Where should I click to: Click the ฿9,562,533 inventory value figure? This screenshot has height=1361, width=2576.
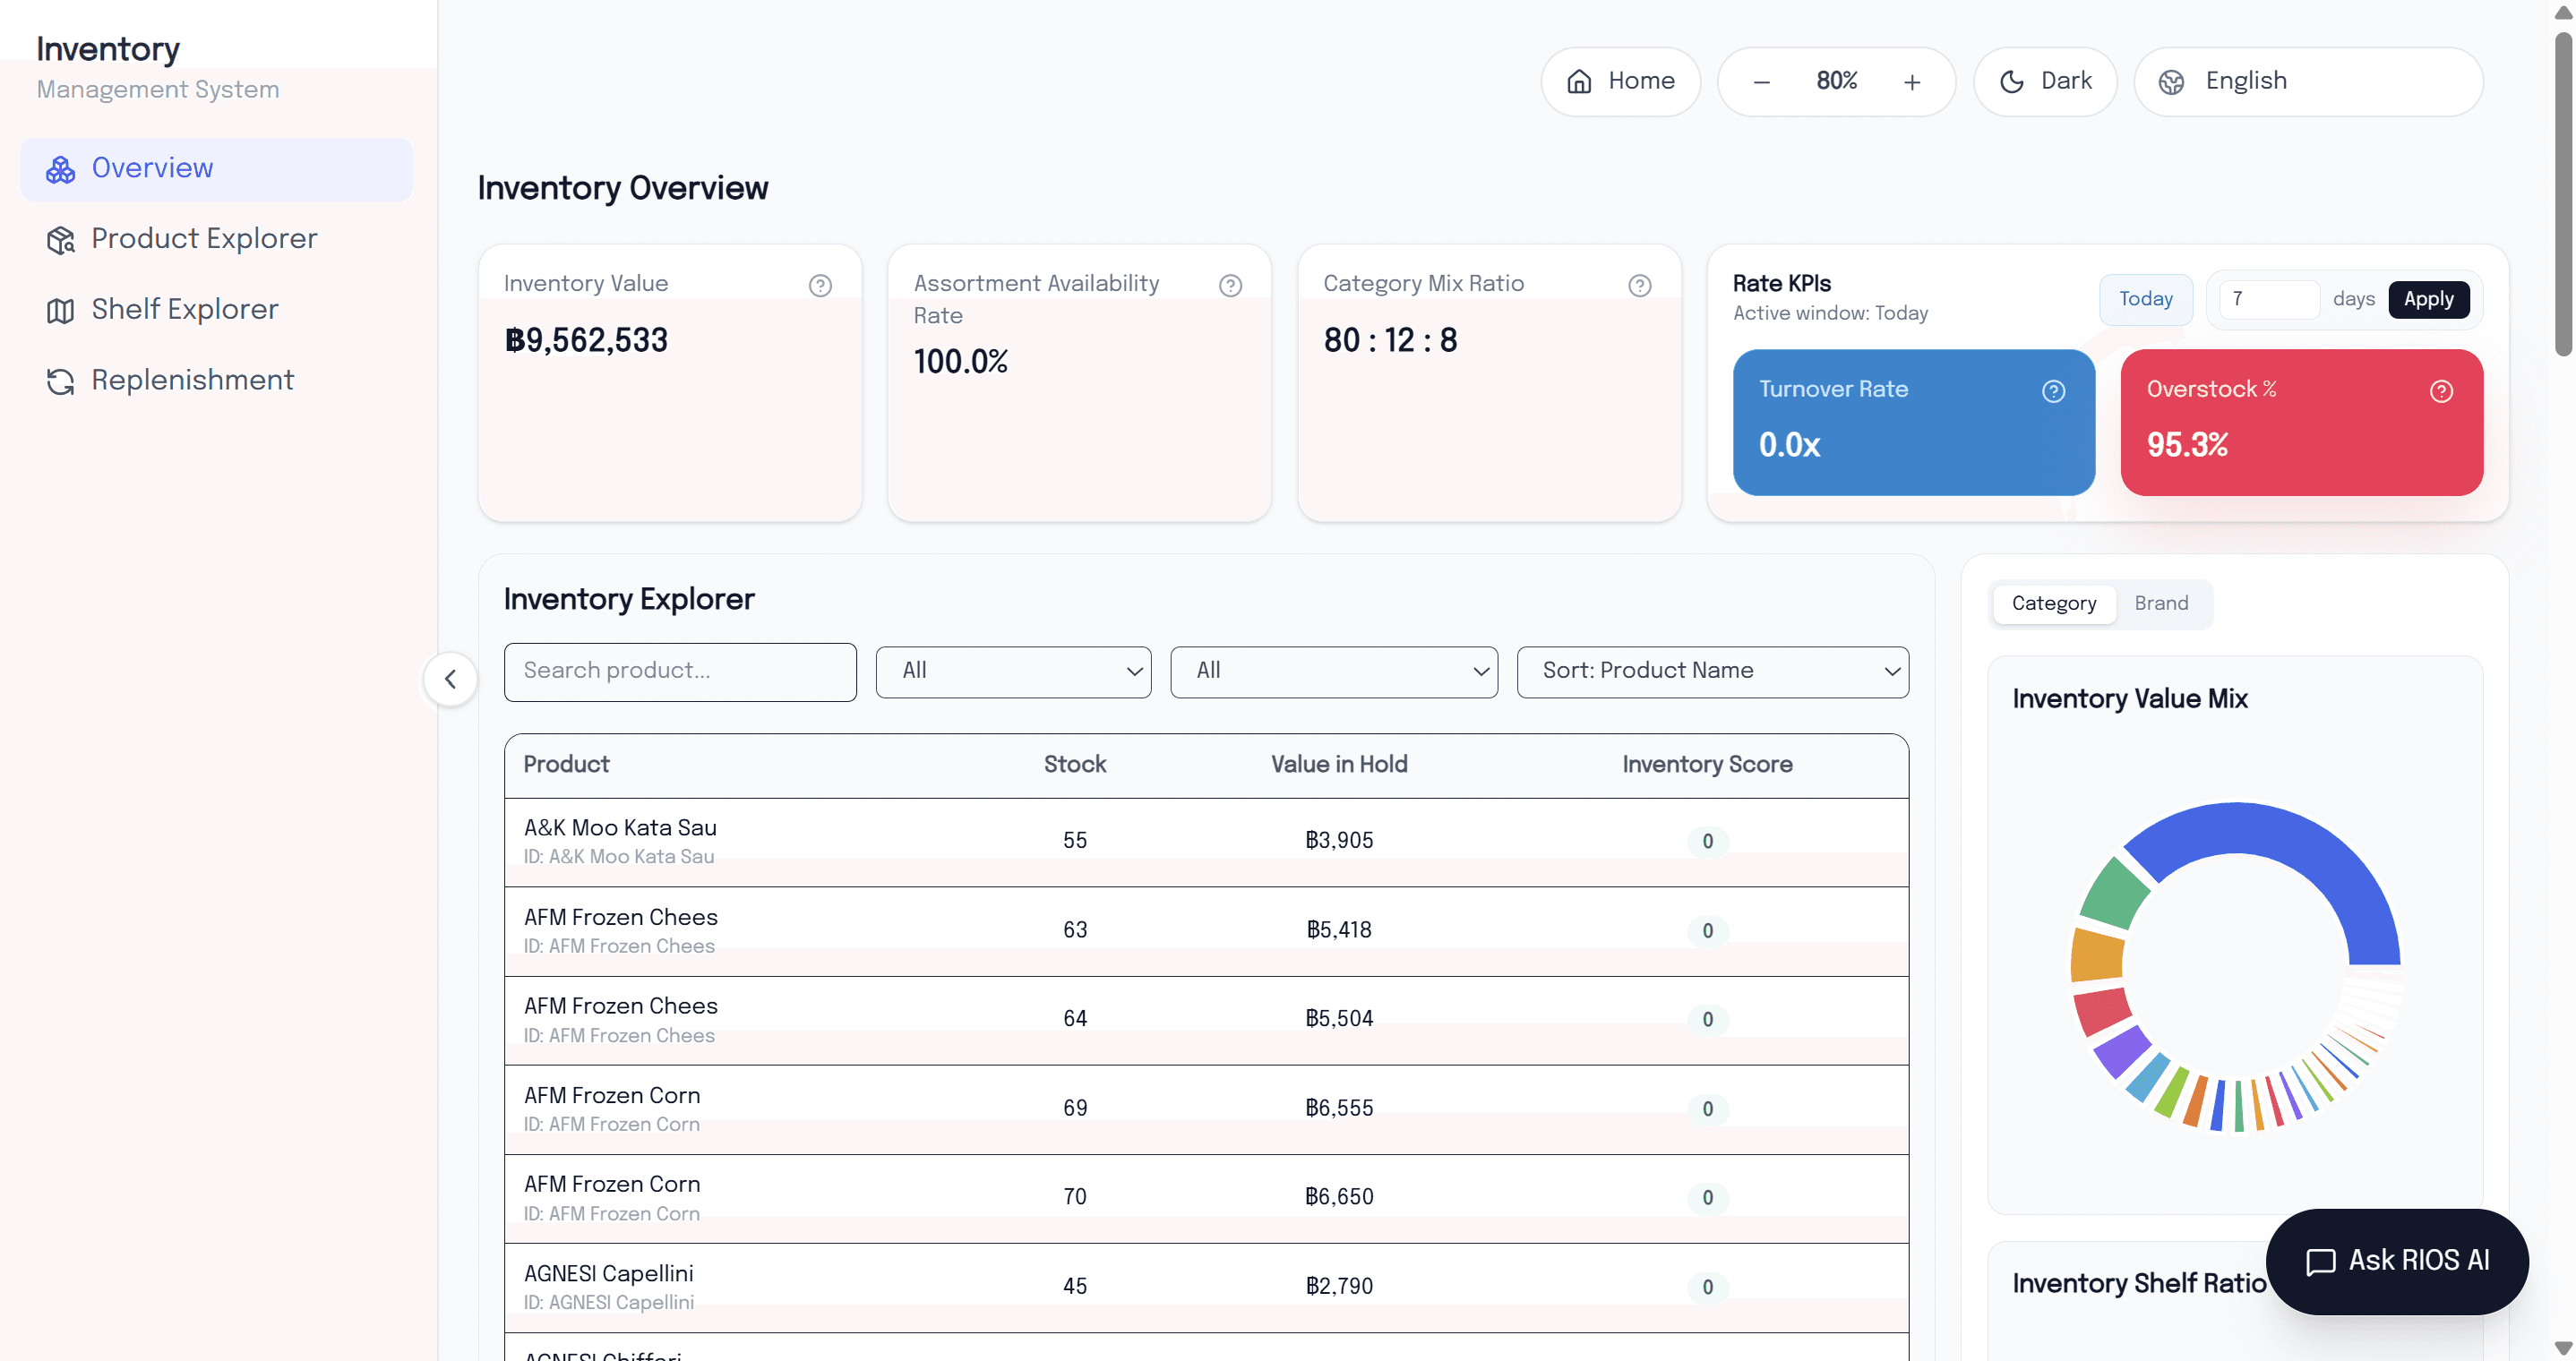586,341
